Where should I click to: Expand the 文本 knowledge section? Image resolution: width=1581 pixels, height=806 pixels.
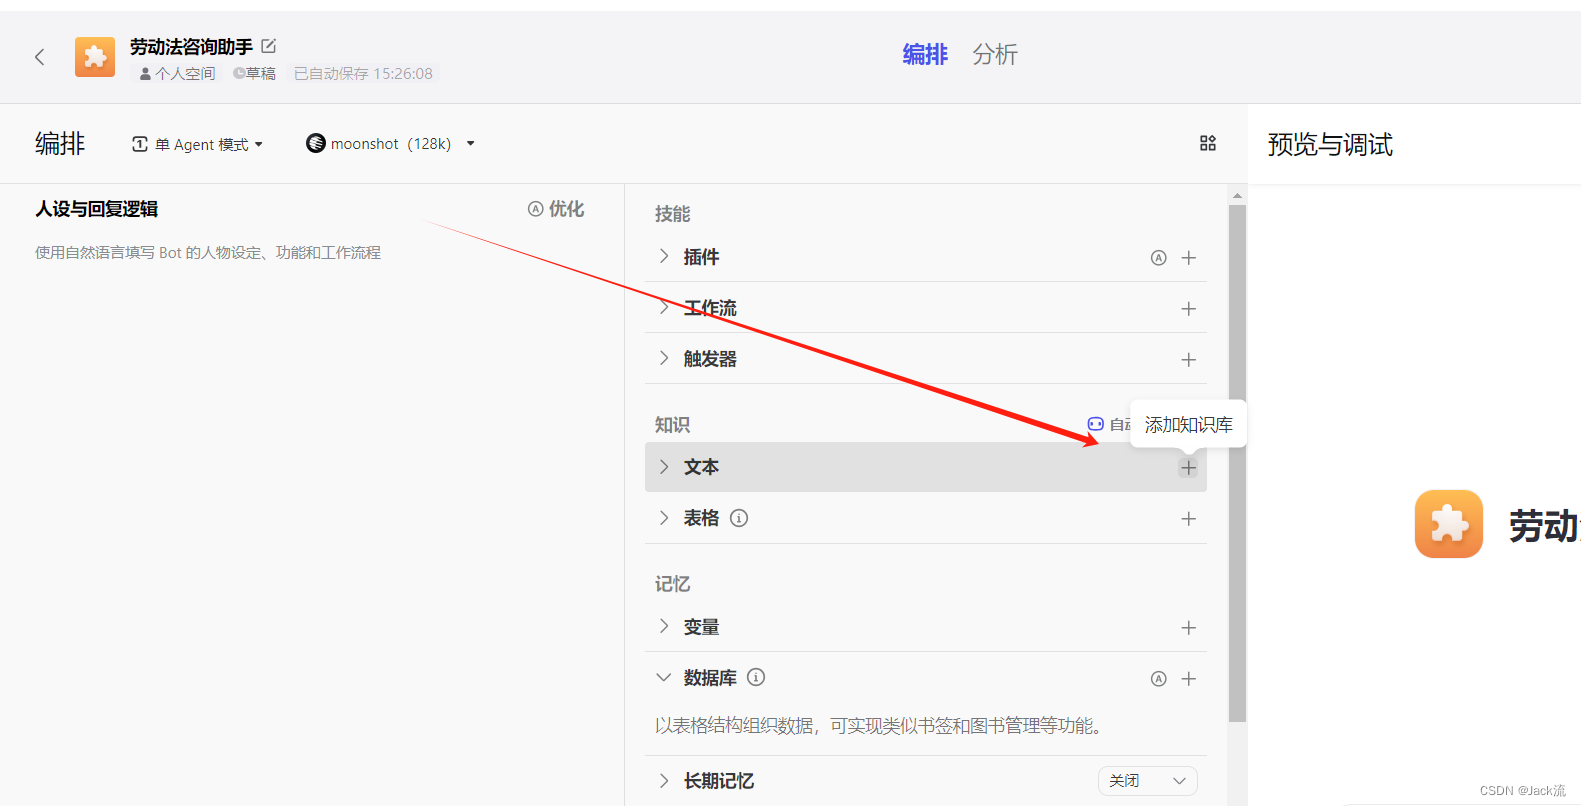pos(664,467)
